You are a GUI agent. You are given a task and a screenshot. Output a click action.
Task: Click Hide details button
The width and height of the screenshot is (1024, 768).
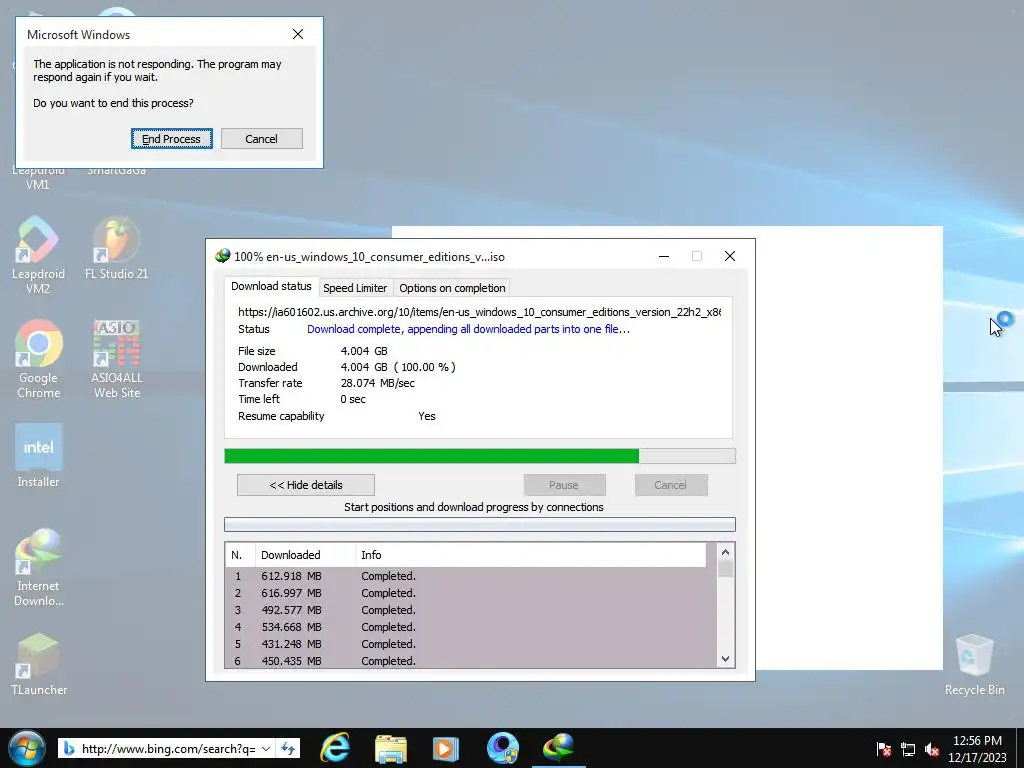coord(306,485)
